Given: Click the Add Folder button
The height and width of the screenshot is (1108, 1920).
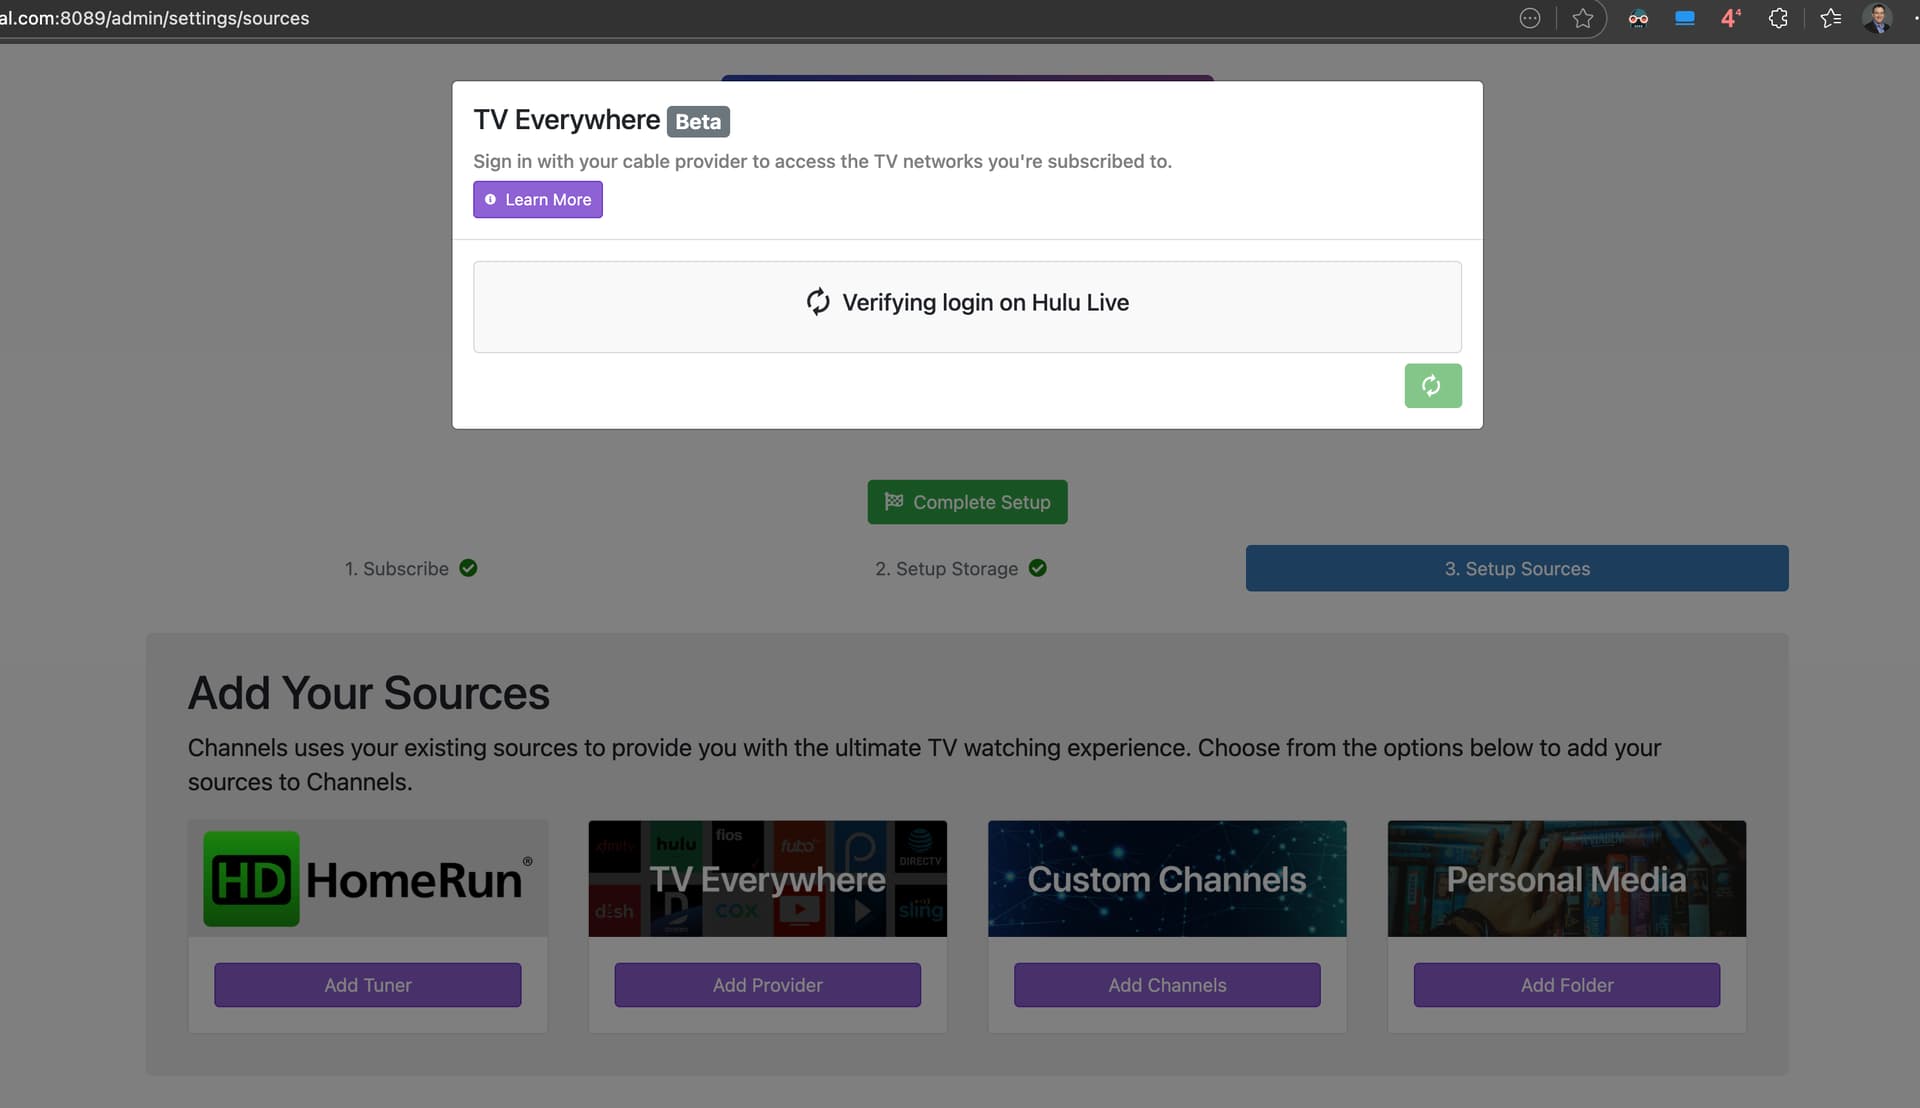Looking at the screenshot, I should pos(1566,985).
